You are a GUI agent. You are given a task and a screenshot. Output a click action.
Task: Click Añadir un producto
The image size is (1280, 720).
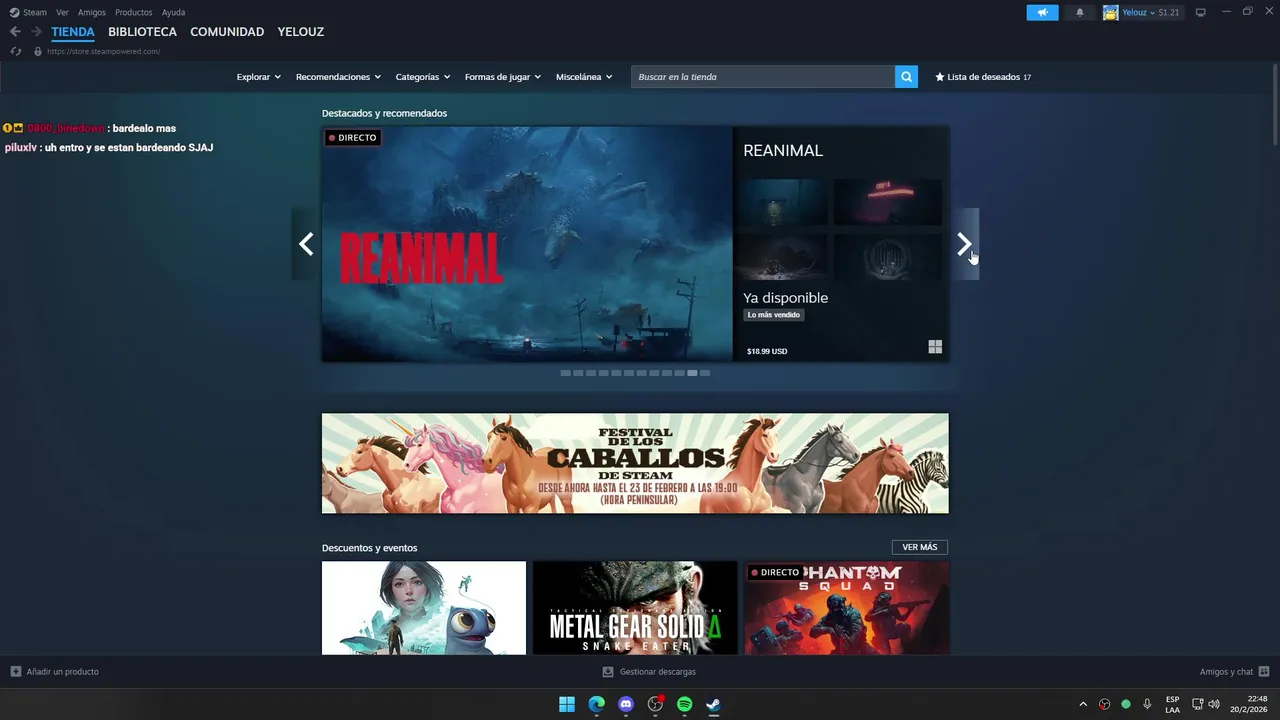[63, 672]
